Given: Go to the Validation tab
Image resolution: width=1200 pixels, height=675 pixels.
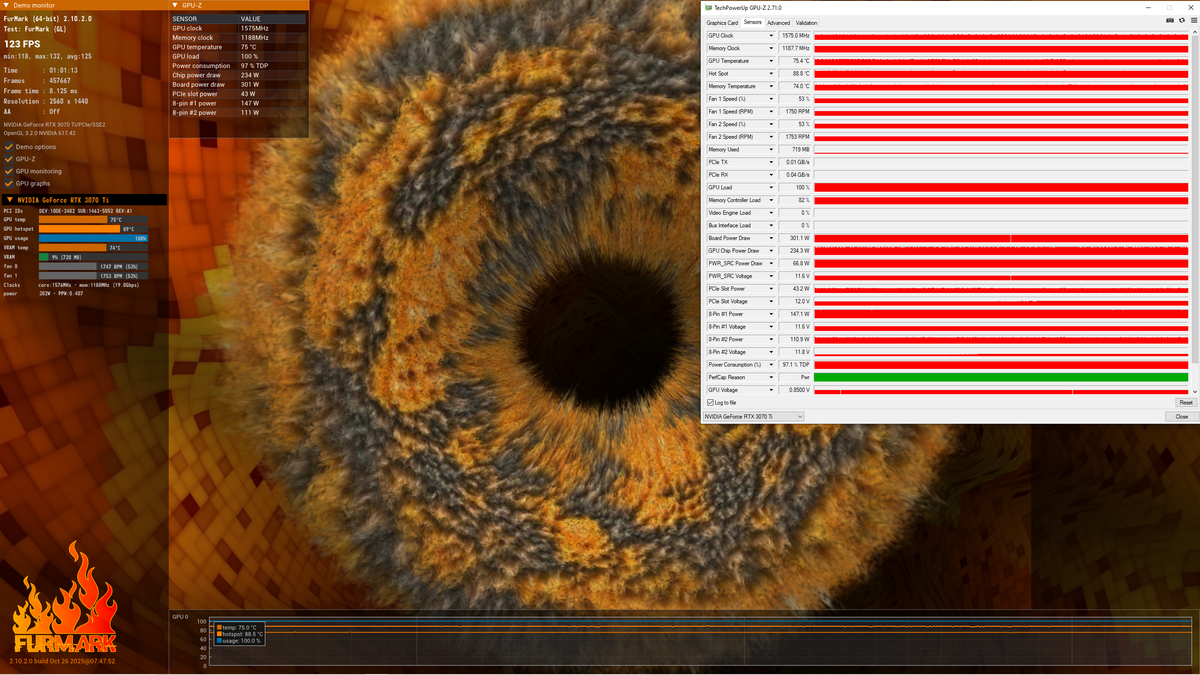Looking at the screenshot, I should (806, 22).
